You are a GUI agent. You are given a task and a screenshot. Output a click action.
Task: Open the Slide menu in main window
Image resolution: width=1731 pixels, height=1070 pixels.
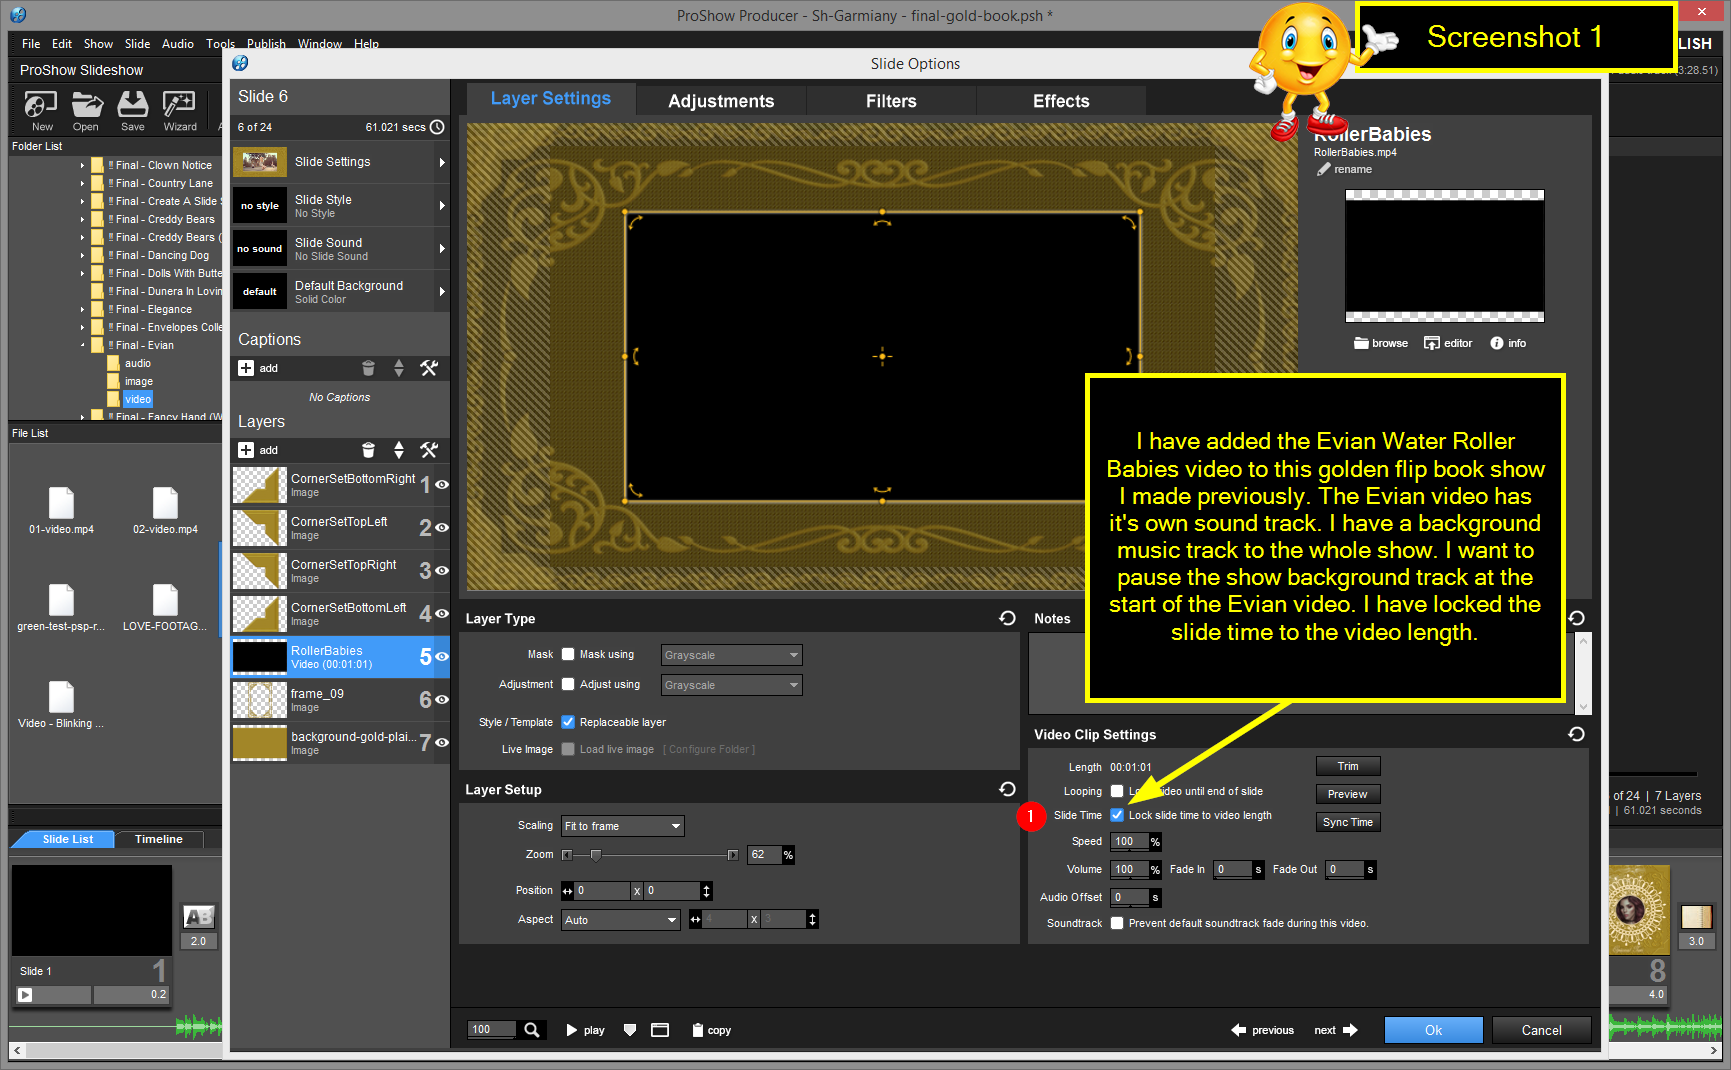[137, 44]
